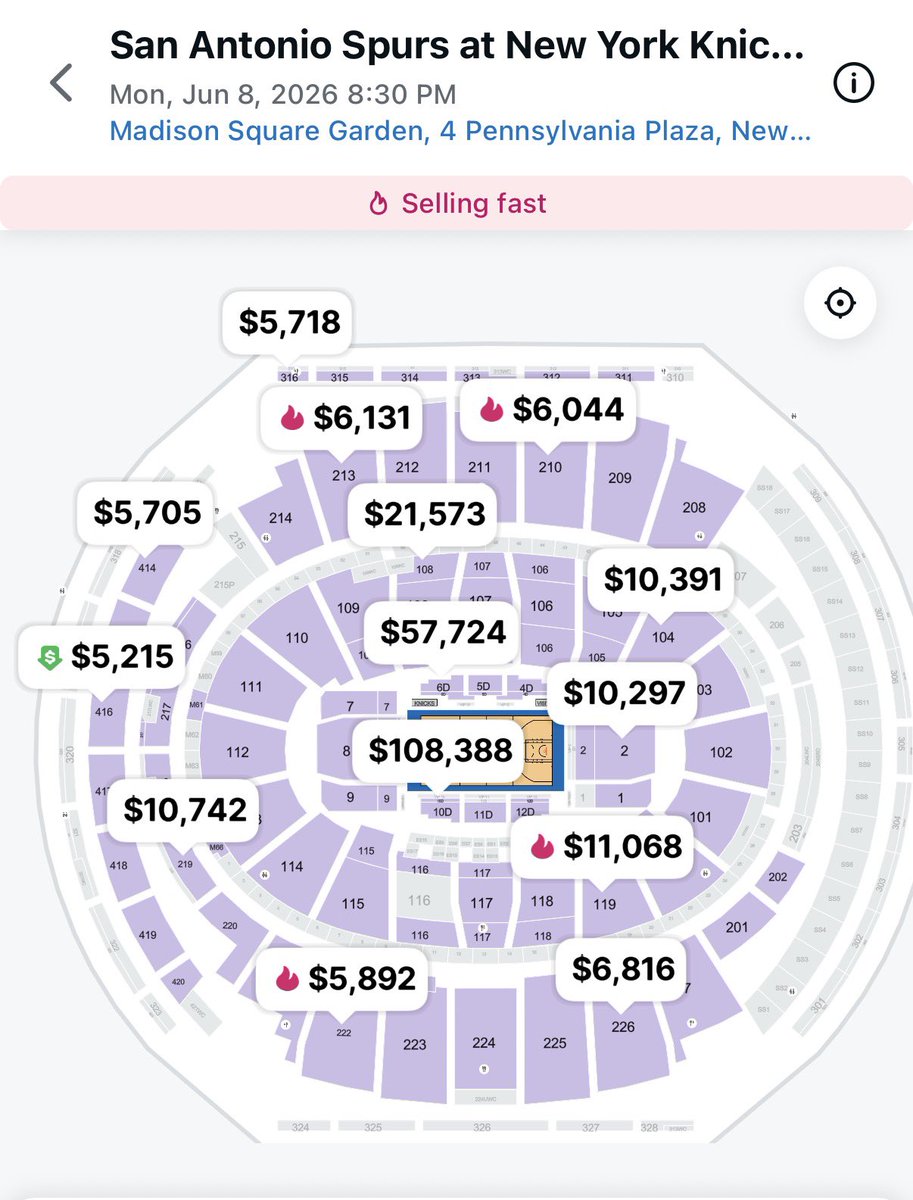This screenshot has height=1200, width=913.
Task: Recenter map with the crosshair icon
Action: click(840, 302)
